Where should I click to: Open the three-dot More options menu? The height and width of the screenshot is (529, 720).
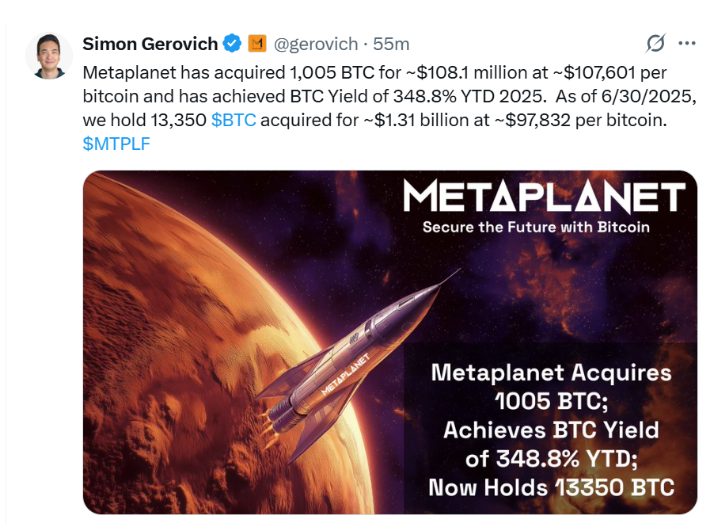click(687, 44)
